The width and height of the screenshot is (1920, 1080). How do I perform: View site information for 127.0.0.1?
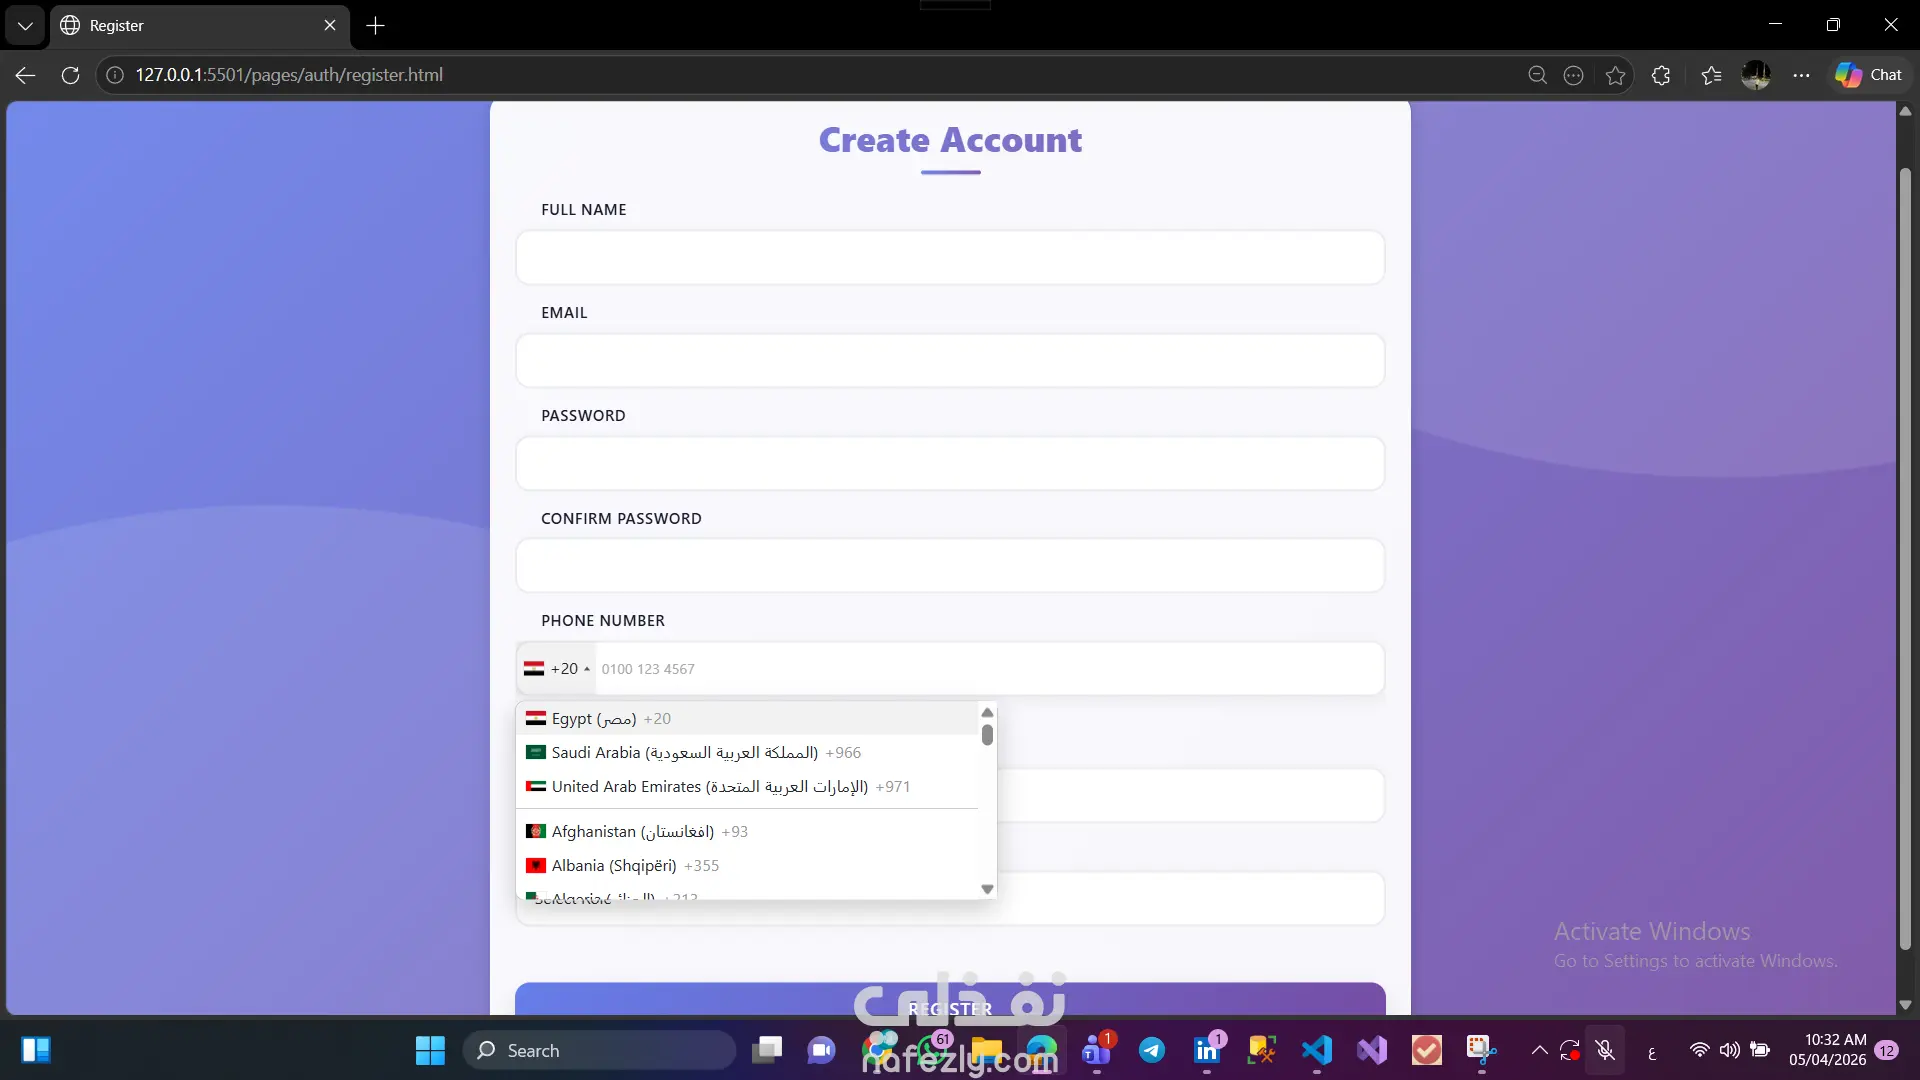click(115, 75)
